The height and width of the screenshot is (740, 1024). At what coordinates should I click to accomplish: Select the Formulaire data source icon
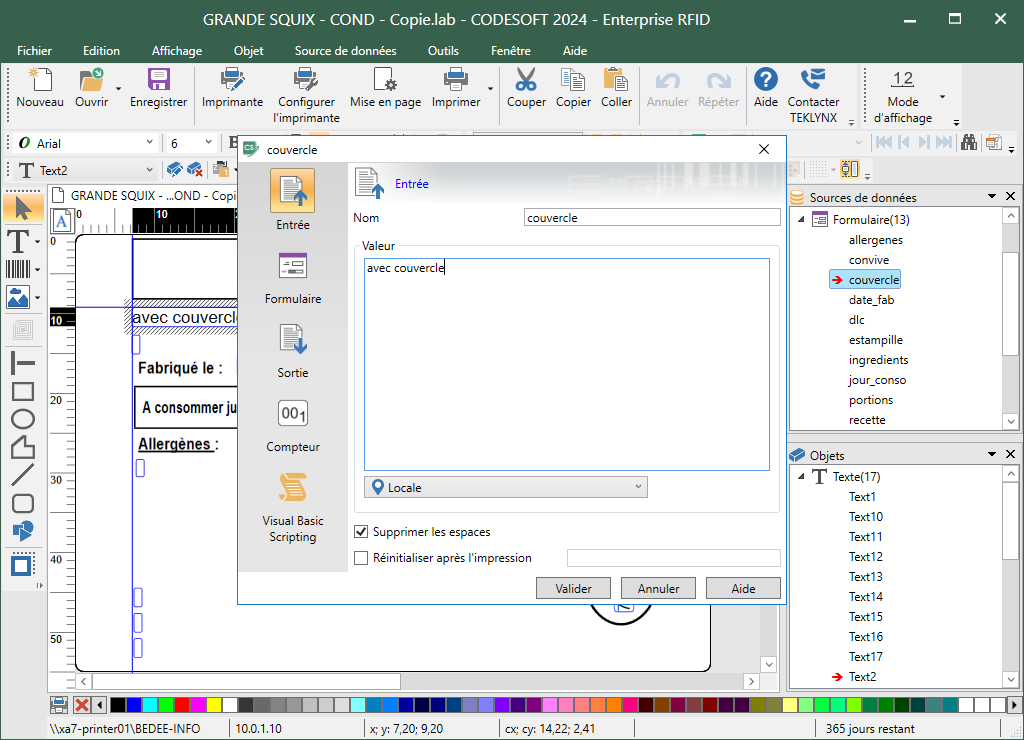click(x=292, y=266)
